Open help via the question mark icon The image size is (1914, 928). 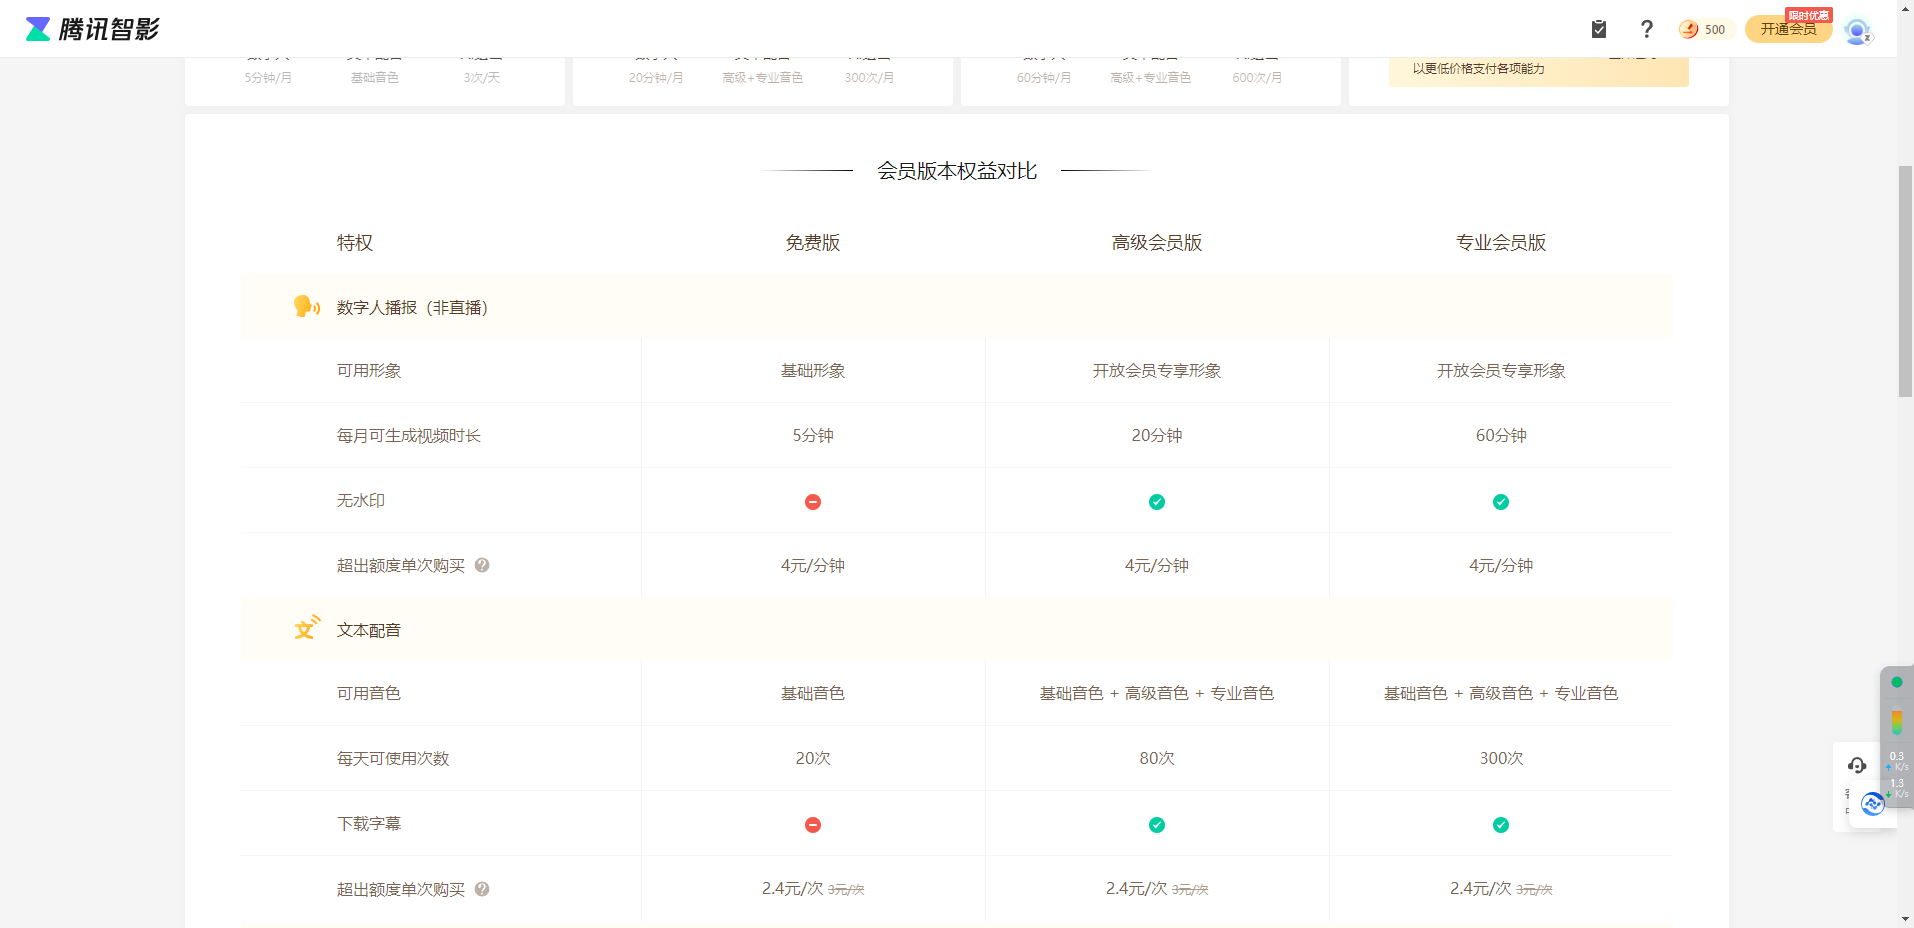pos(1646,29)
